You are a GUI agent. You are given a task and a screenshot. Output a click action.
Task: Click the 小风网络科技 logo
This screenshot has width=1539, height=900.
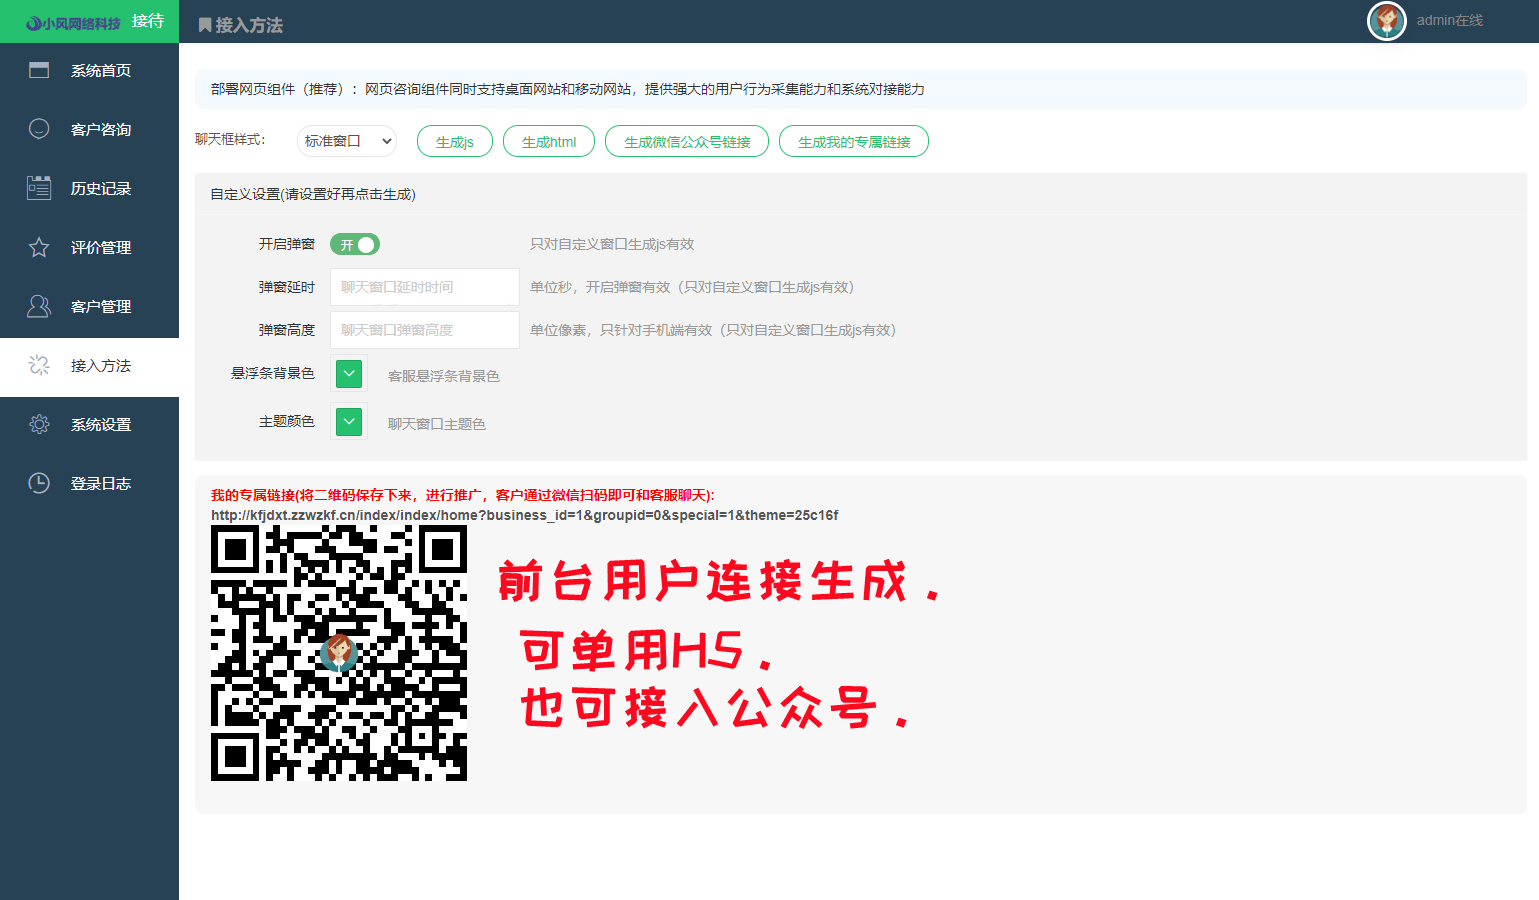point(73,23)
